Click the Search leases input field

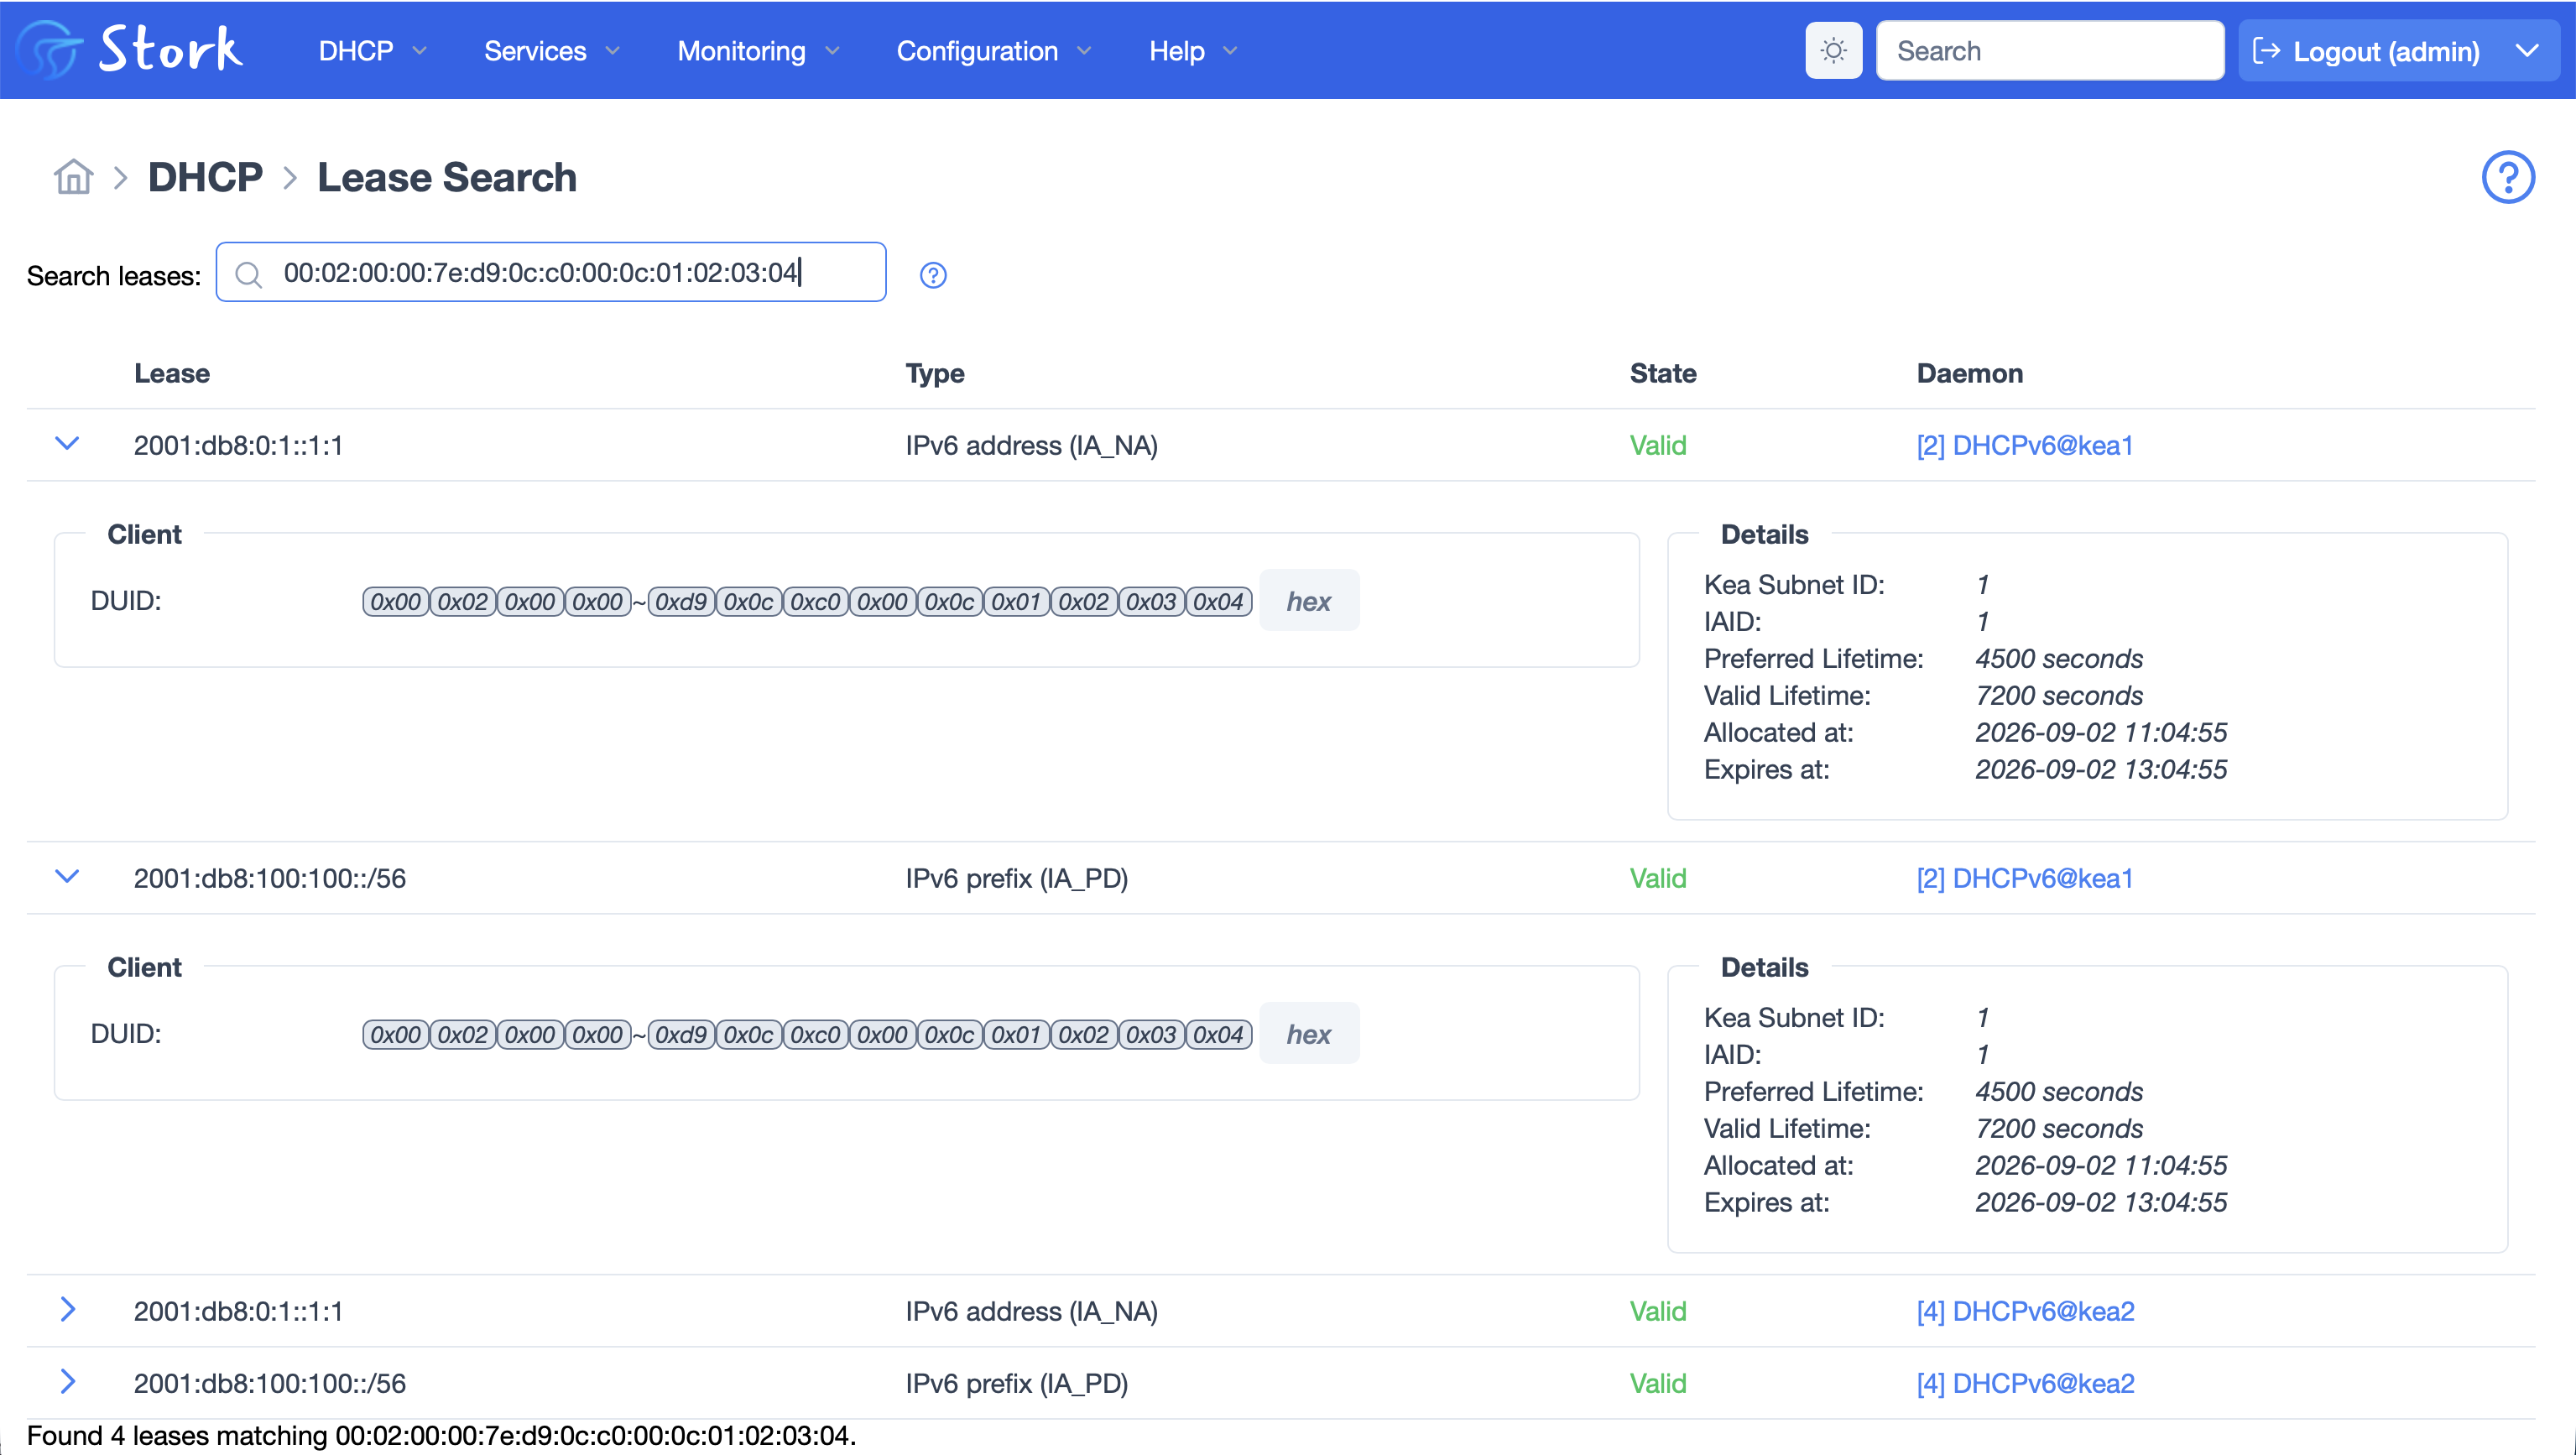pos(551,272)
